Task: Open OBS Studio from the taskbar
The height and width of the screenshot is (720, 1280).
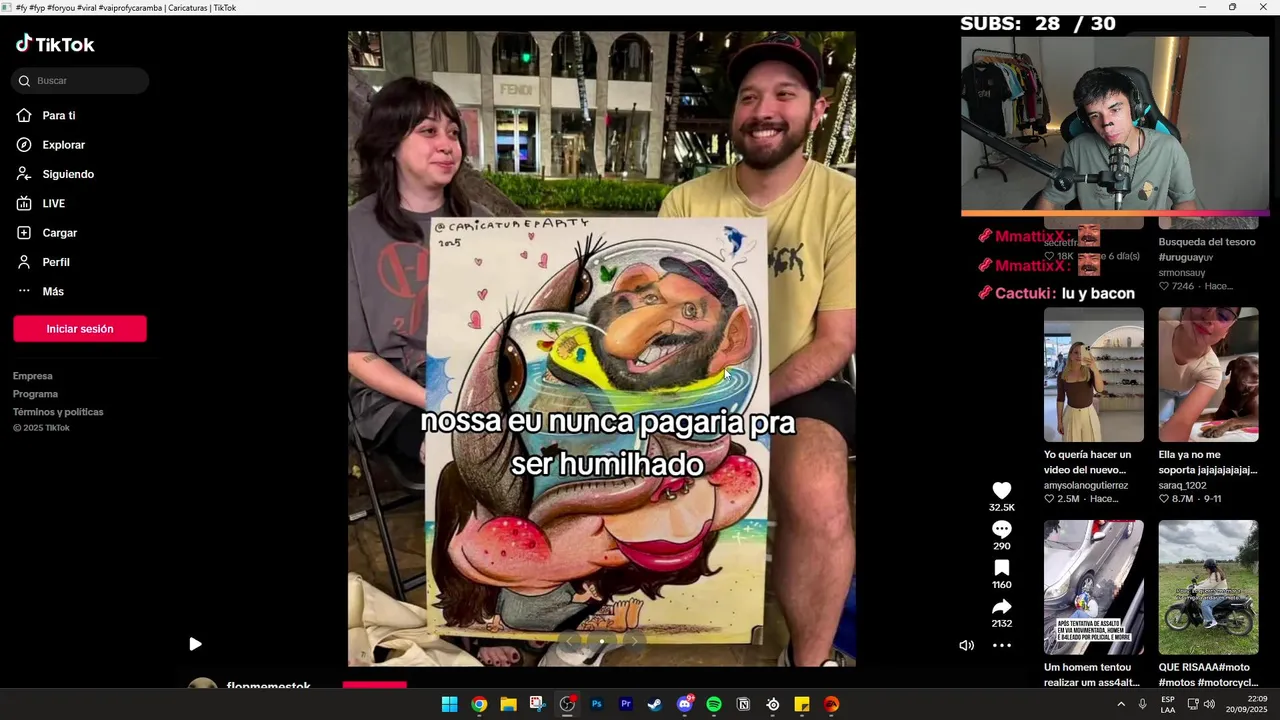Action: (567, 704)
